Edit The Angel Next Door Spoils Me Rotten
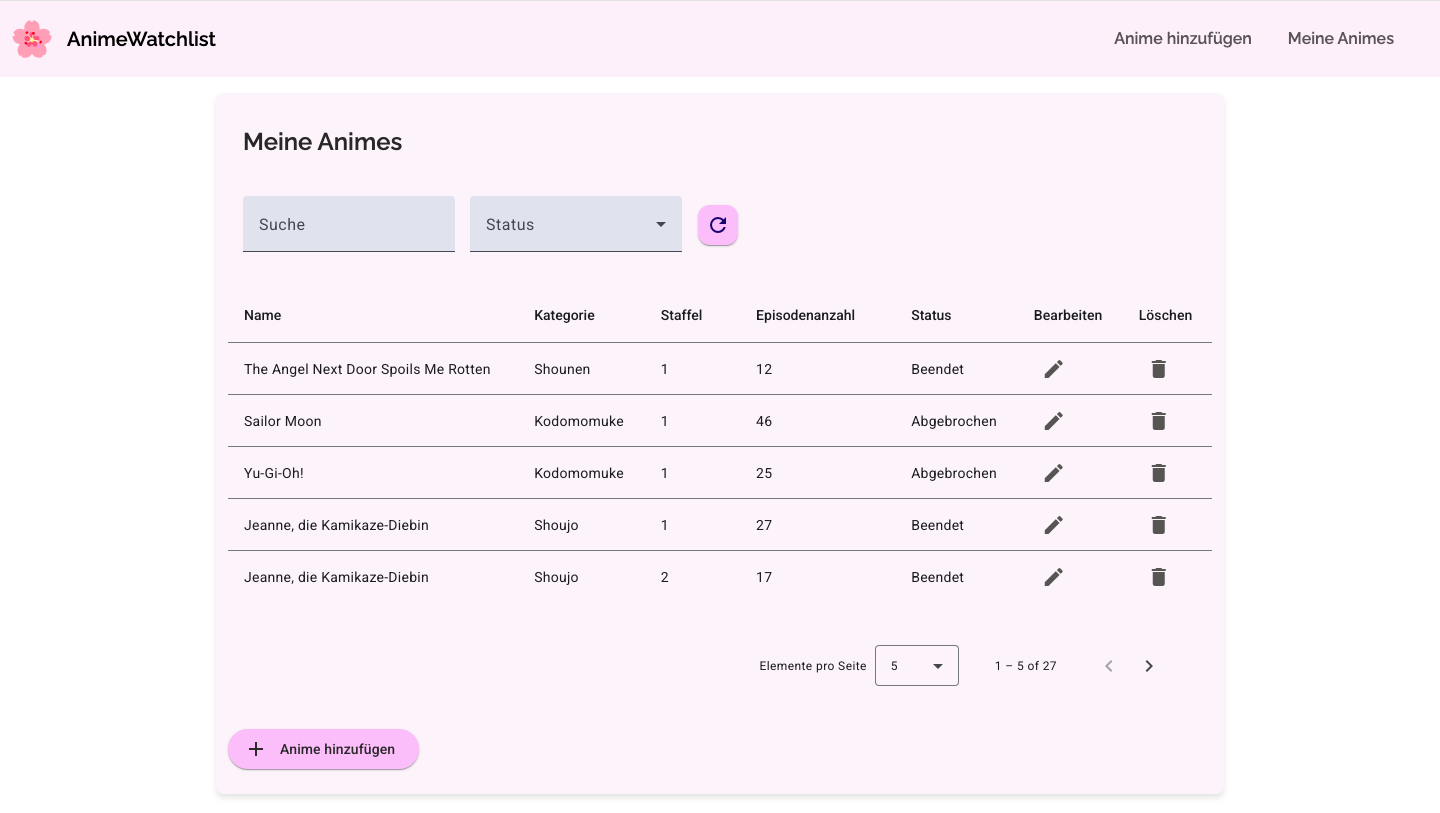Viewport: 1440px width, 813px height. pyautogui.click(x=1053, y=369)
